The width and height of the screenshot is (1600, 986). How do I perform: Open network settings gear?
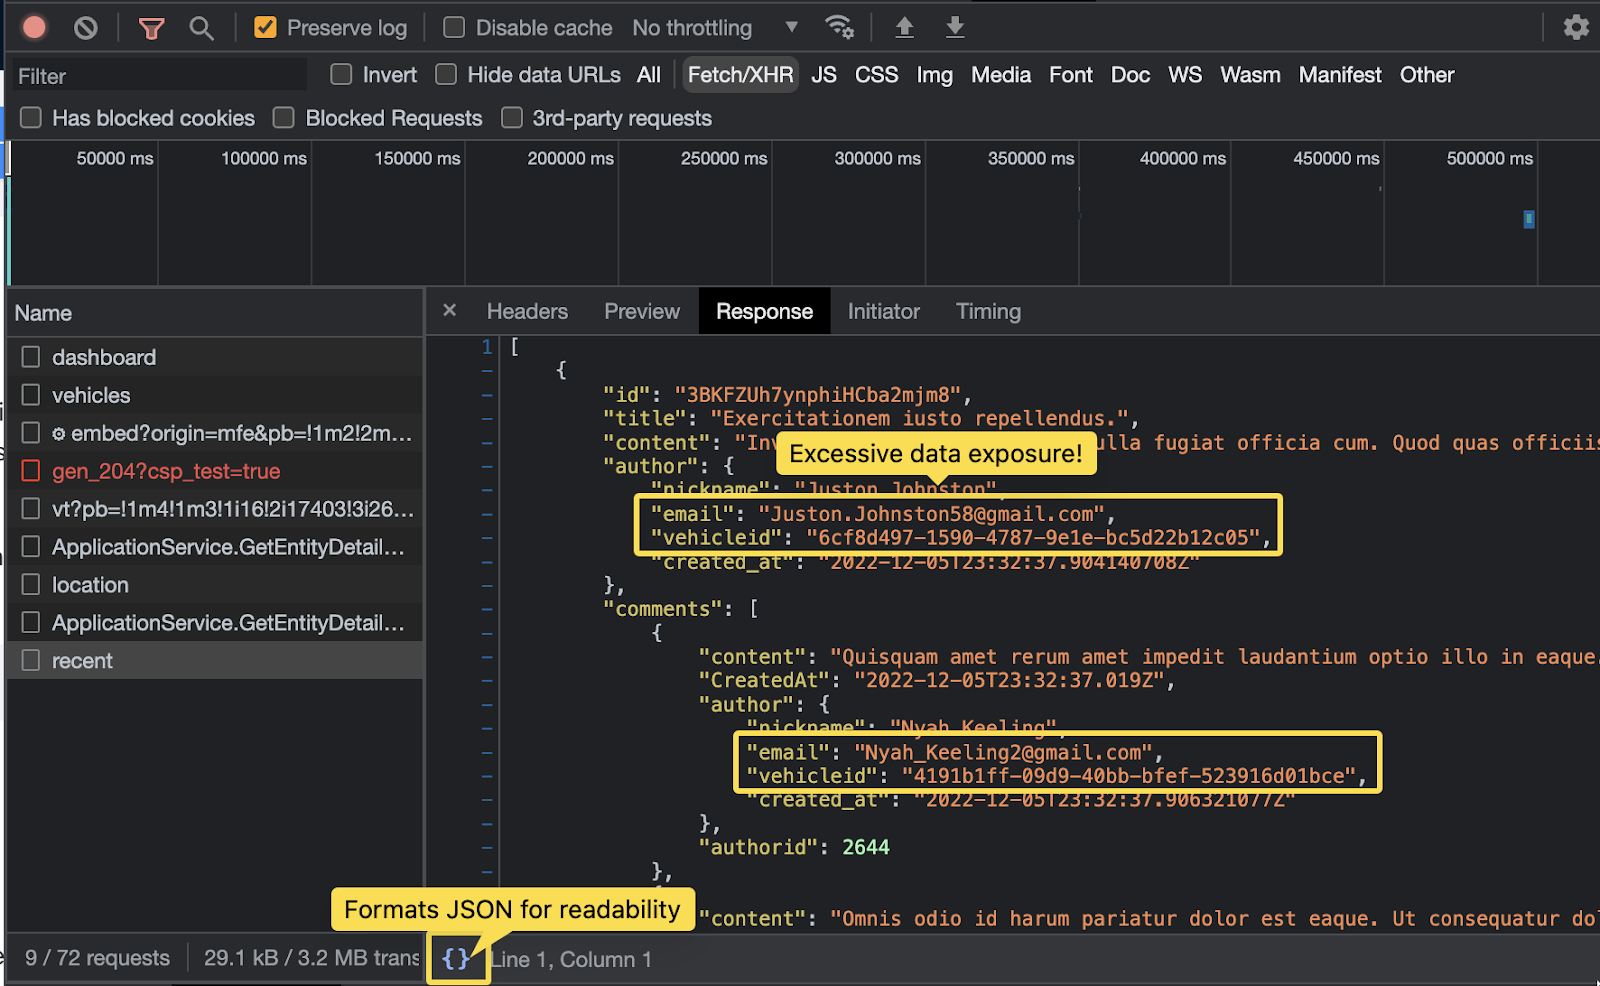(1576, 27)
